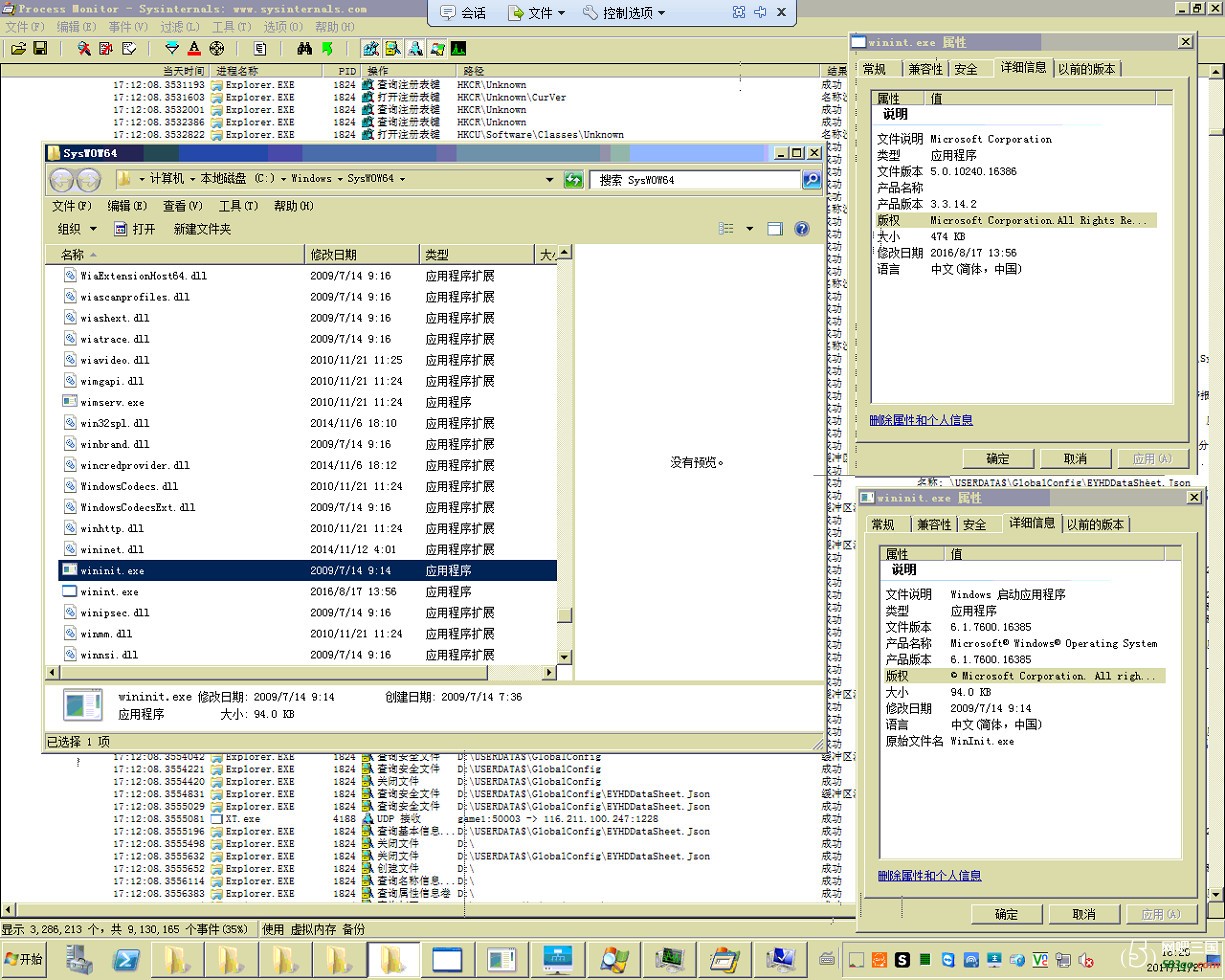
Task: Select the Include Process From Window target icon
Action: (216, 48)
